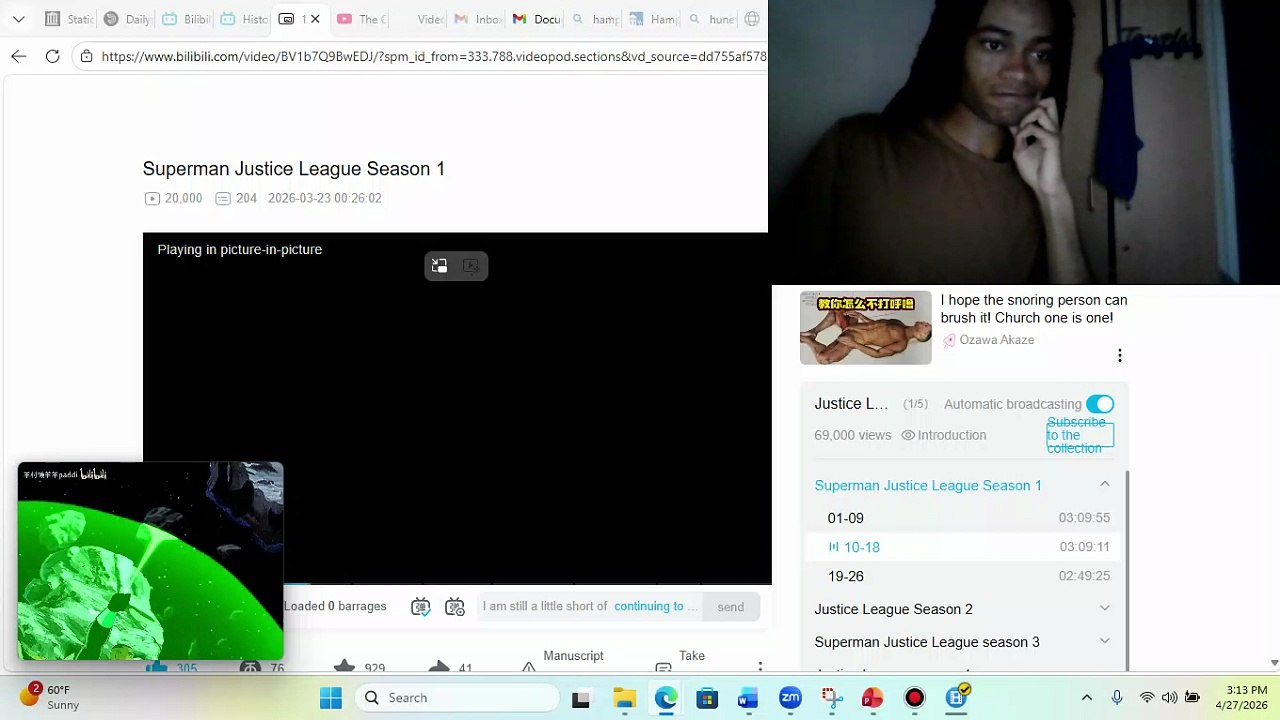1280x720 pixels.
Task: Click the 20,000 play count
Action: tap(174, 198)
